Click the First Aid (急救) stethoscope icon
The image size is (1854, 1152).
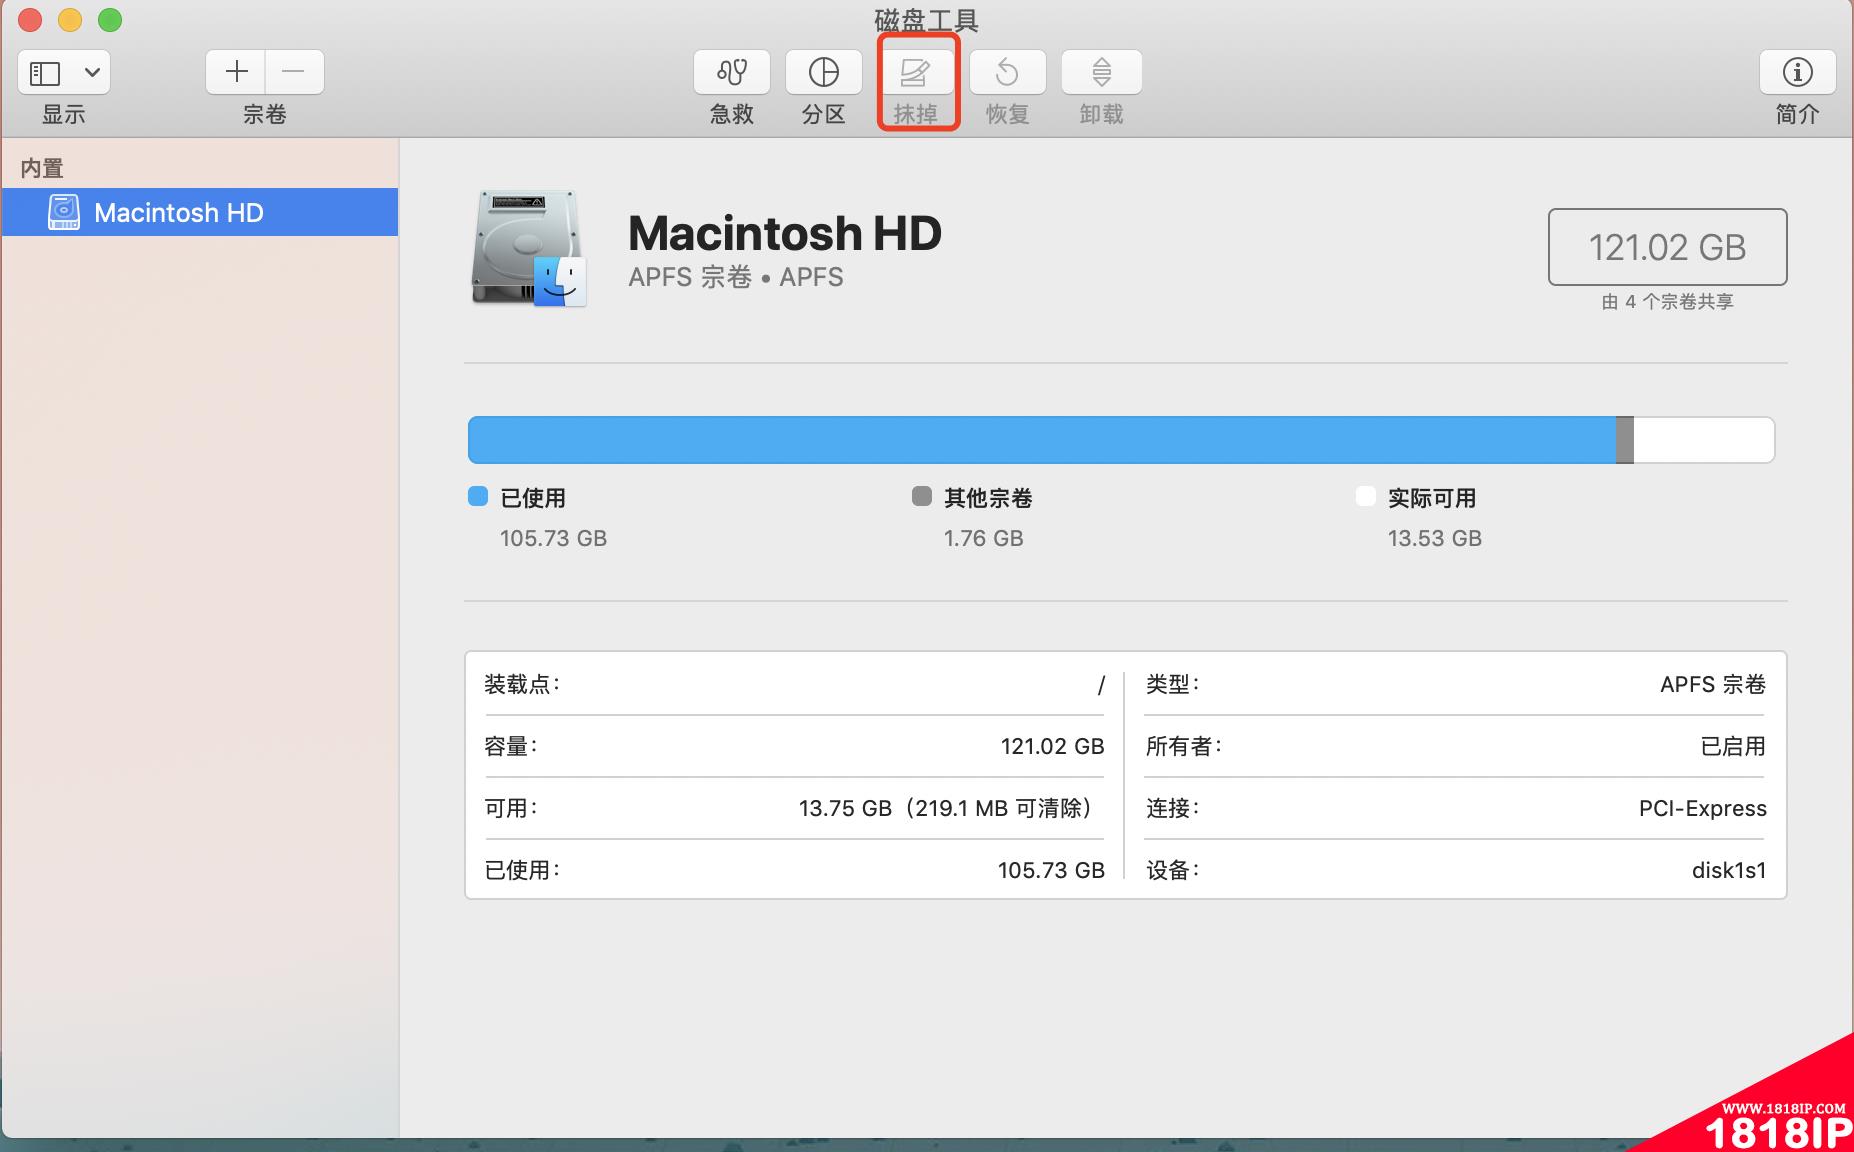click(x=732, y=72)
